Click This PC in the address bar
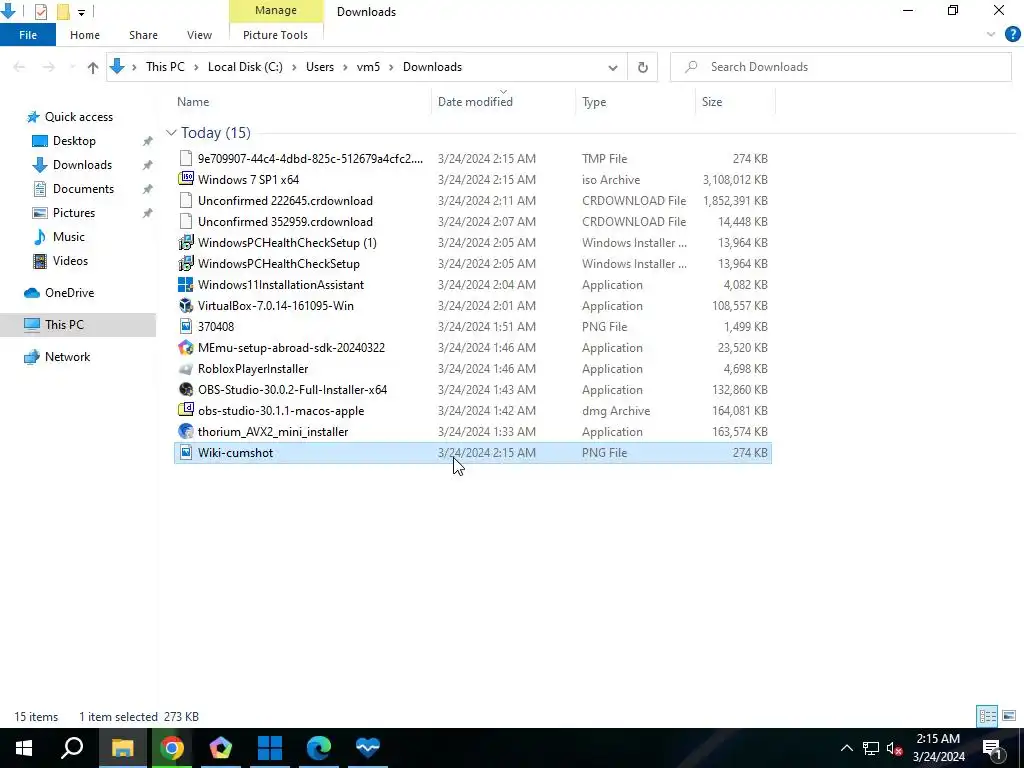Image resolution: width=1024 pixels, height=768 pixels. [165, 67]
